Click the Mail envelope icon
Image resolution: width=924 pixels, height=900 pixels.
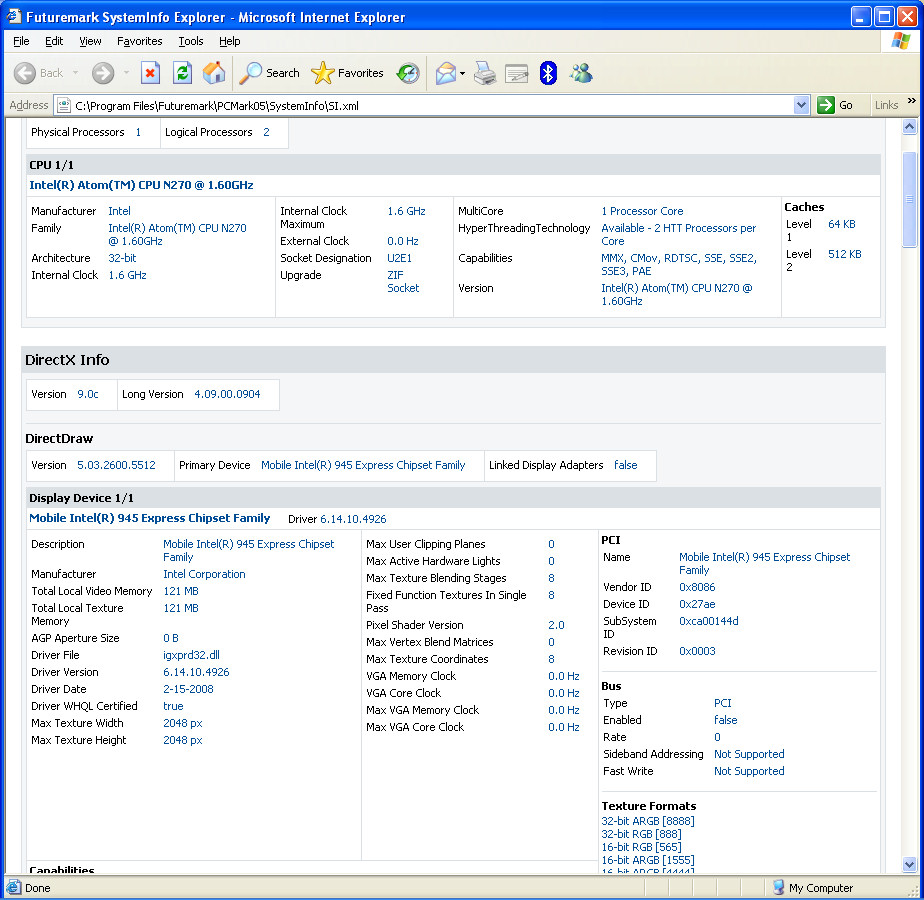click(x=446, y=73)
